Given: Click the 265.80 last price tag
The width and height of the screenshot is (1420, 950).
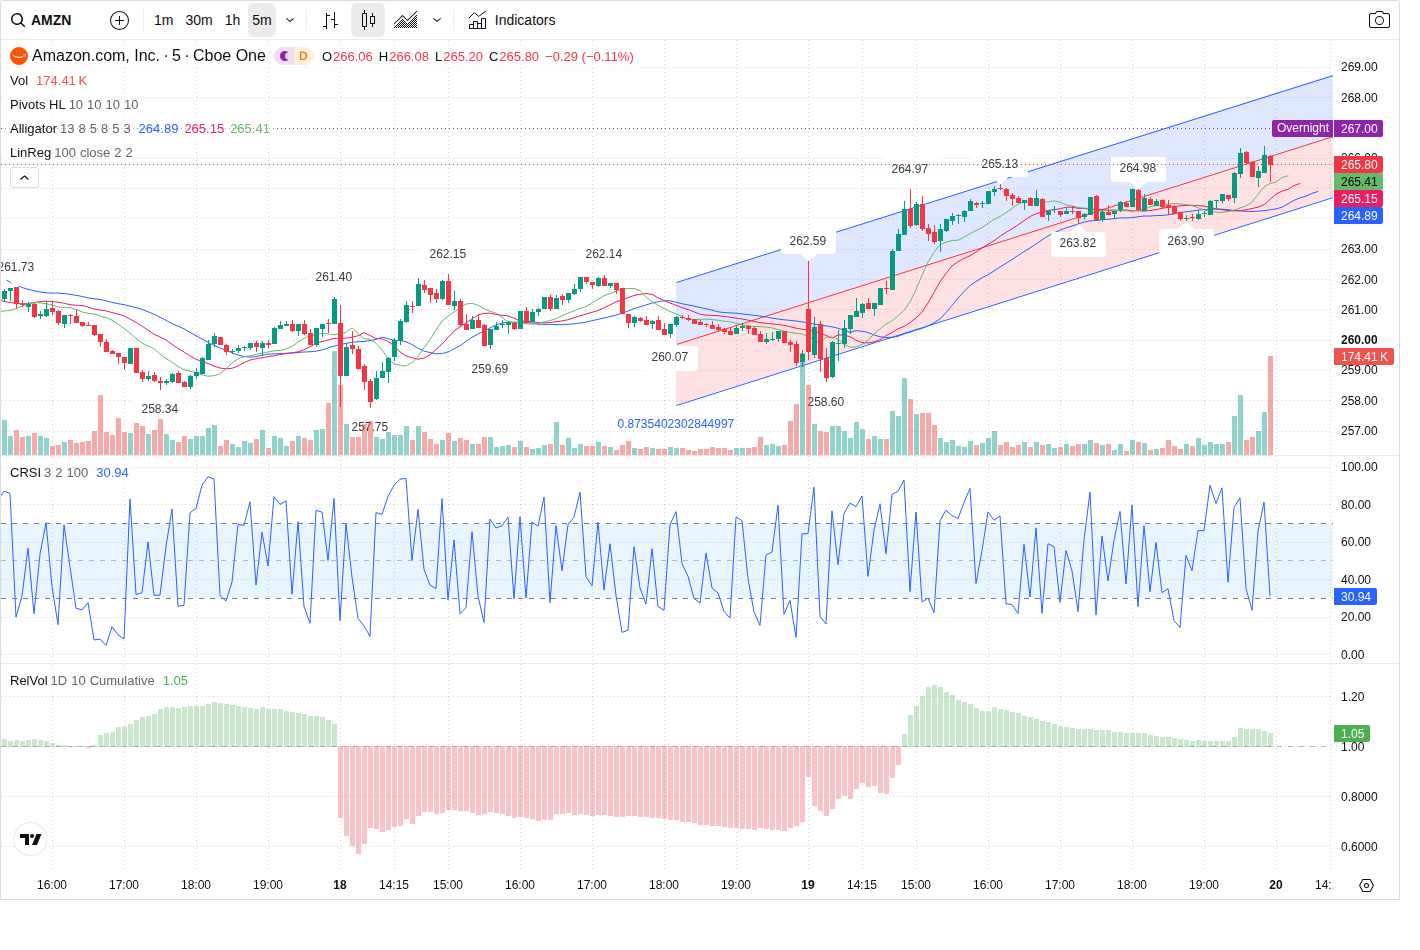Looking at the screenshot, I should pyautogui.click(x=1359, y=165).
